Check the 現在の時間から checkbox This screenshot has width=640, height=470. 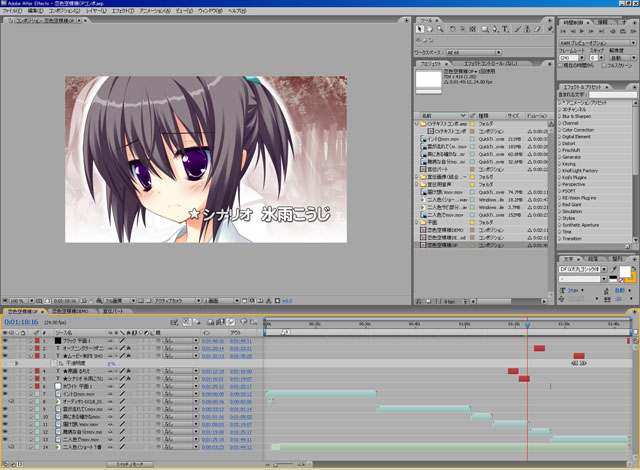561,66
